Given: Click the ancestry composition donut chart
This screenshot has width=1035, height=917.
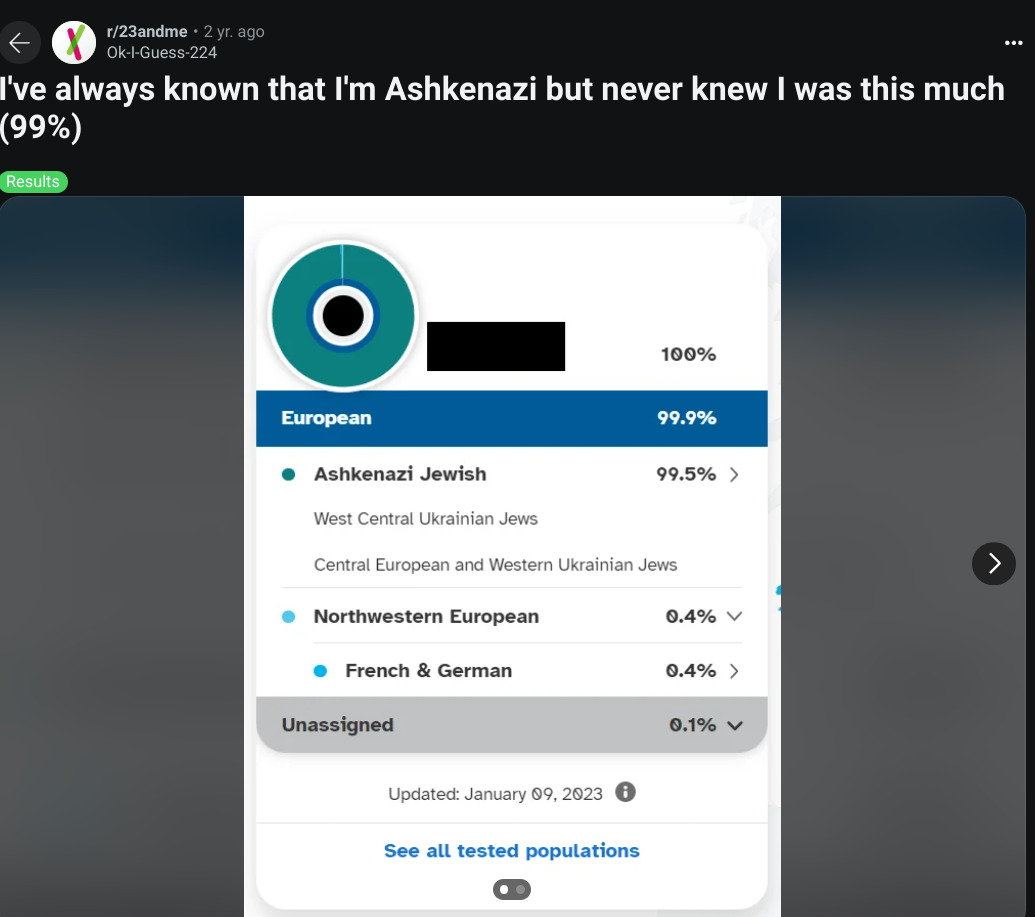Looking at the screenshot, I should (x=343, y=316).
